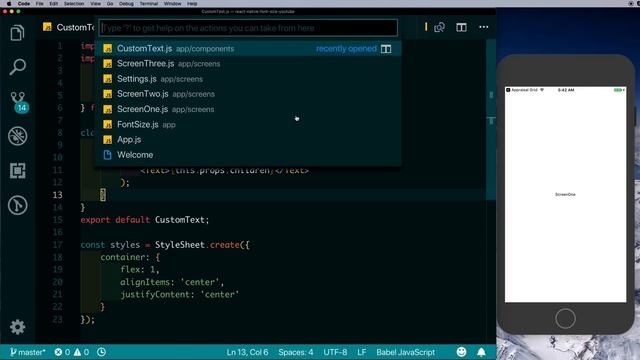Click the Apple menu icon
Viewport: 640px width, 360px height.
pyautogui.click(x=9, y=4)
